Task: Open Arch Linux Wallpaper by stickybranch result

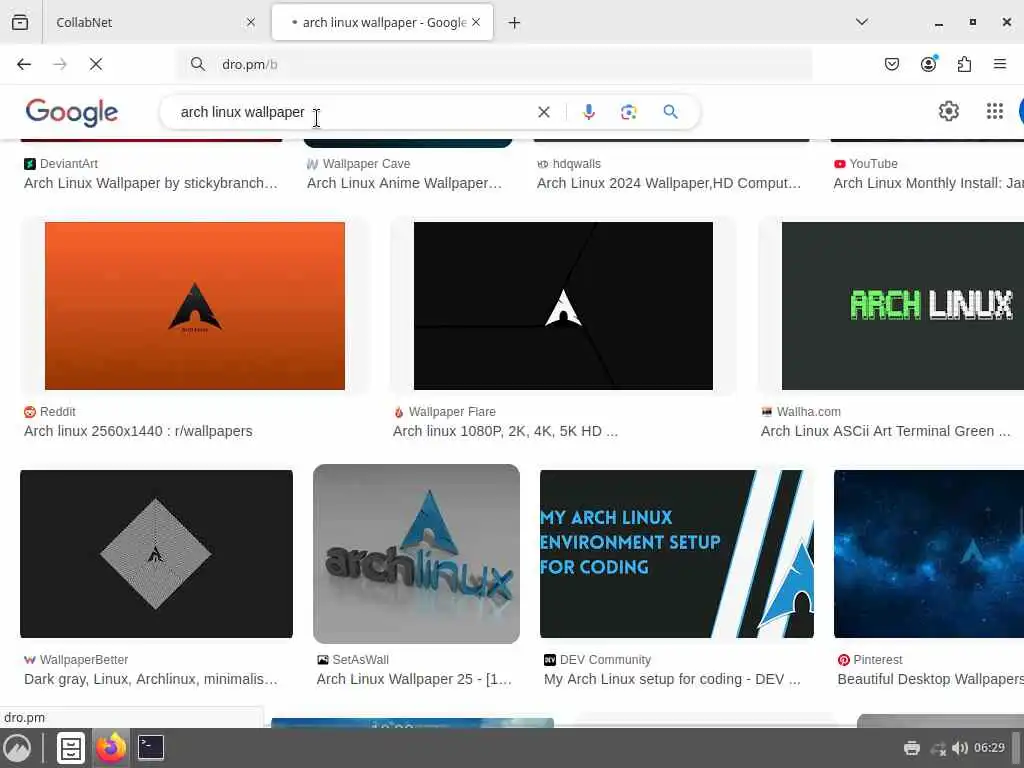Action: (151, 184)
